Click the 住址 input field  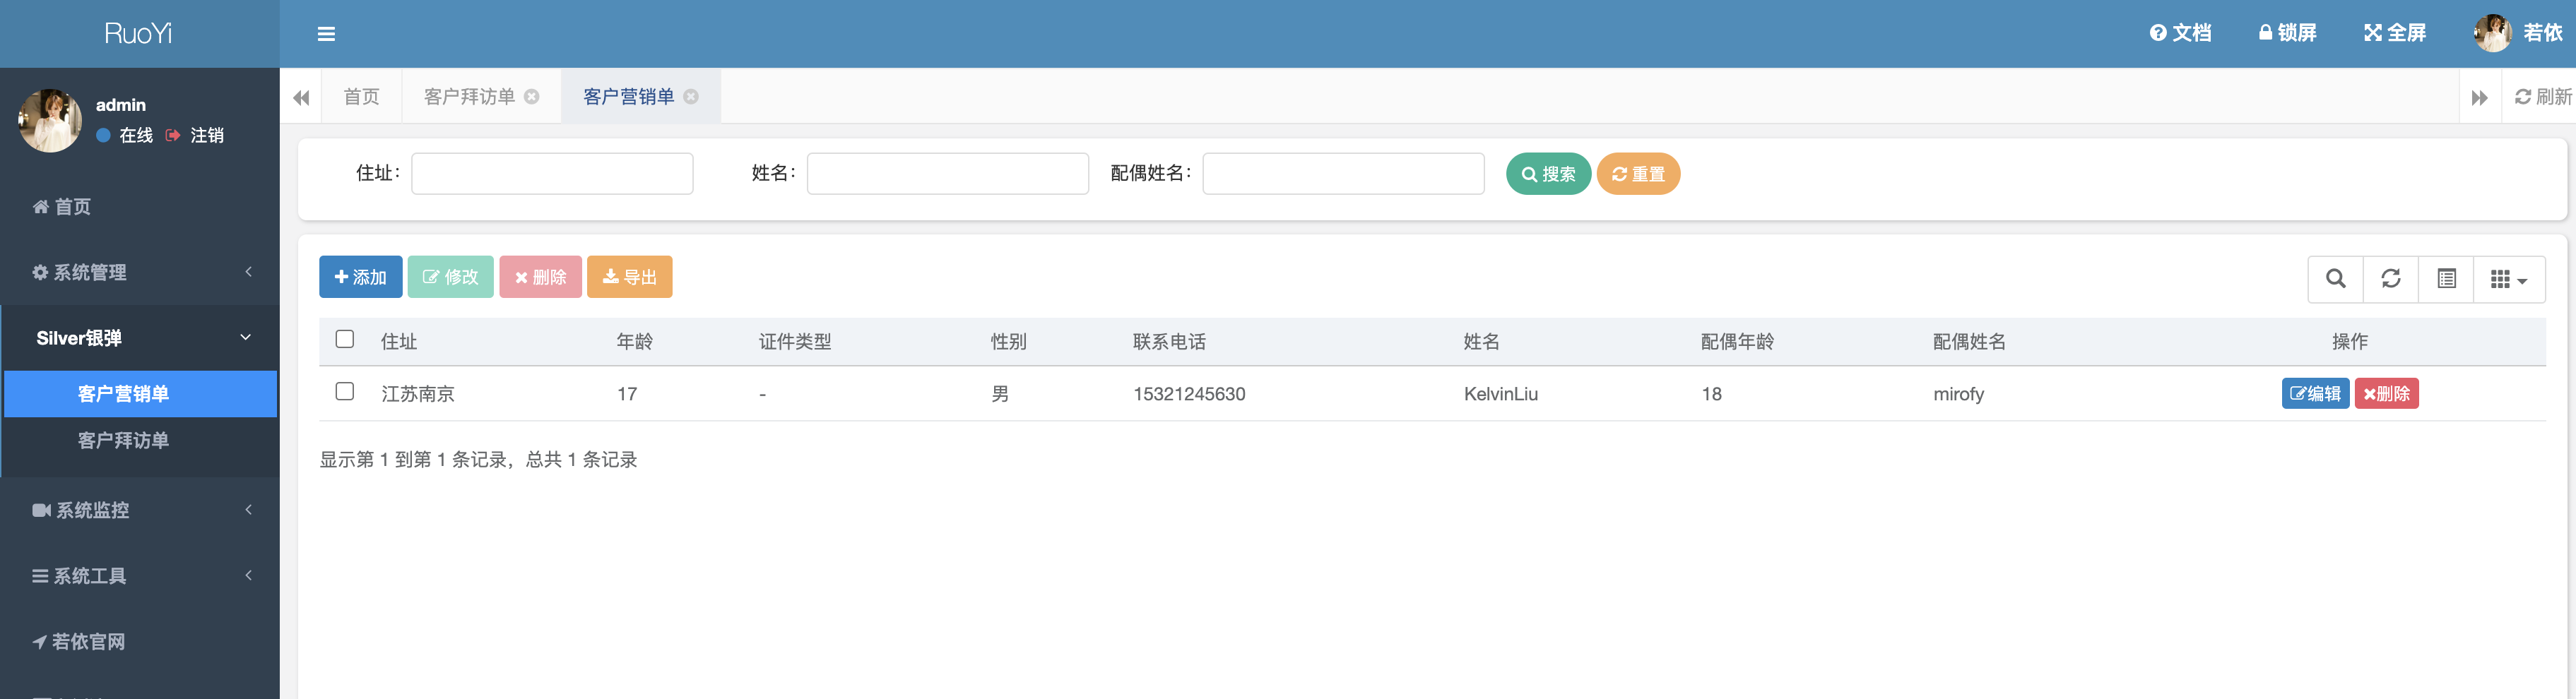coord(551,173)
